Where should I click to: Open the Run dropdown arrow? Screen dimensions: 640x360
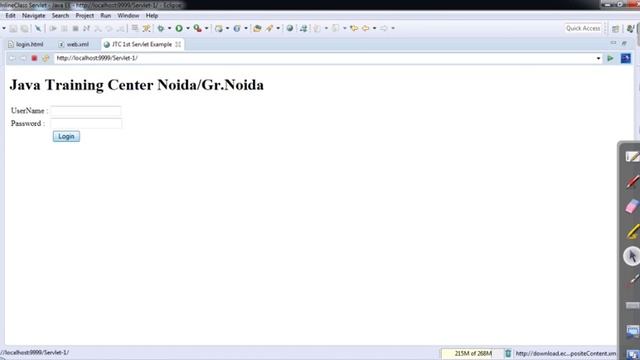pyautogui.click(x=188, y=29)
